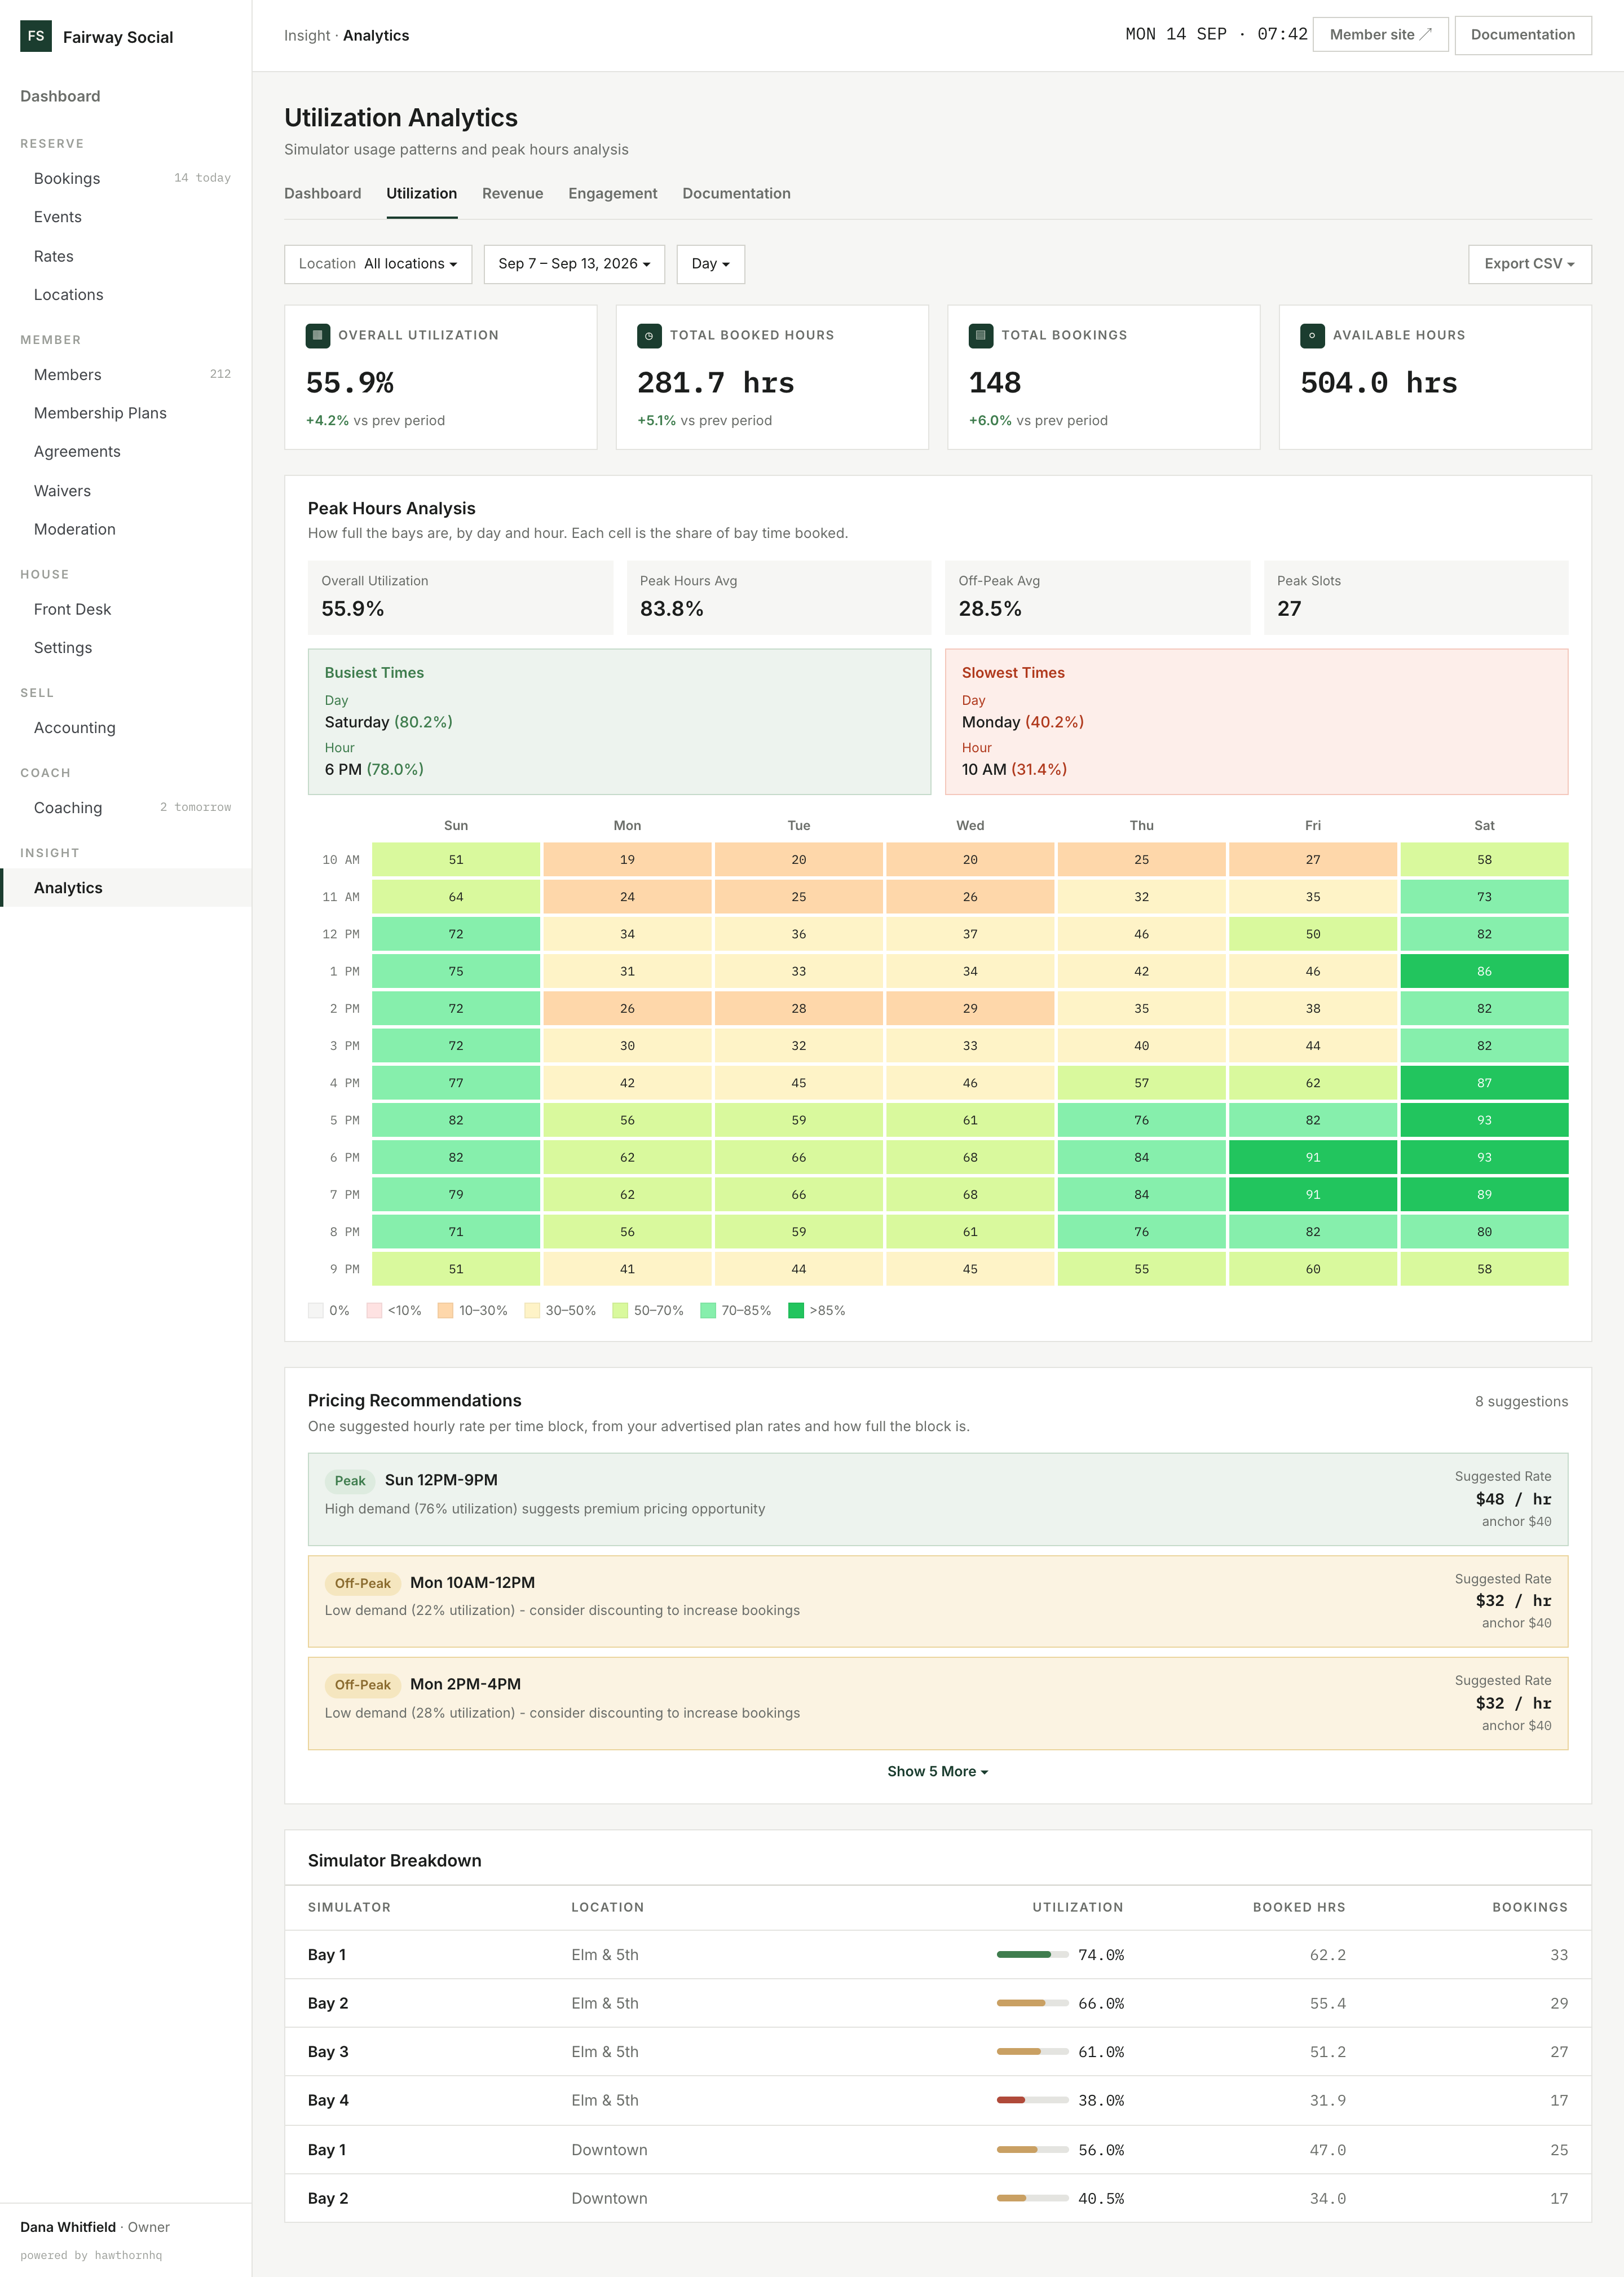Click the Fri 6 PM heatmap cell 91
The width and height of the screenshot is (1624, 2277).
(x=1312, y=1157)
